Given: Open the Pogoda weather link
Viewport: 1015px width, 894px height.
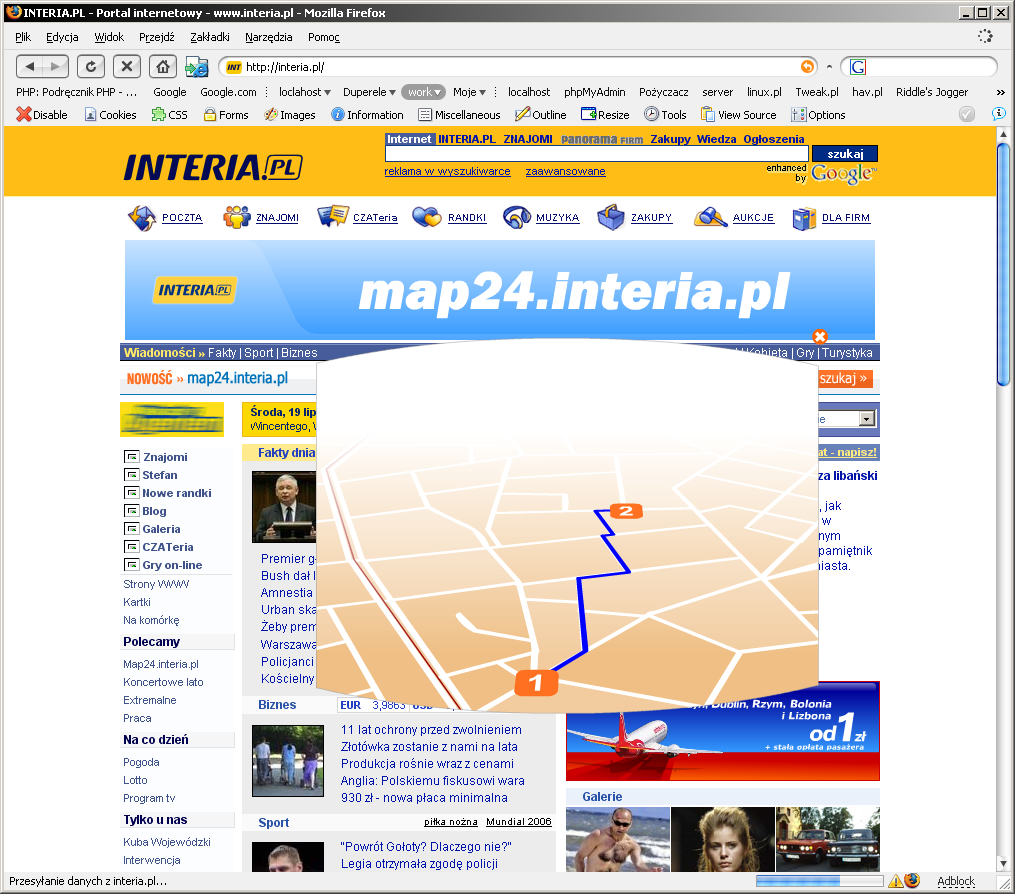Looking at the screenshot, I should click(141, 762).
